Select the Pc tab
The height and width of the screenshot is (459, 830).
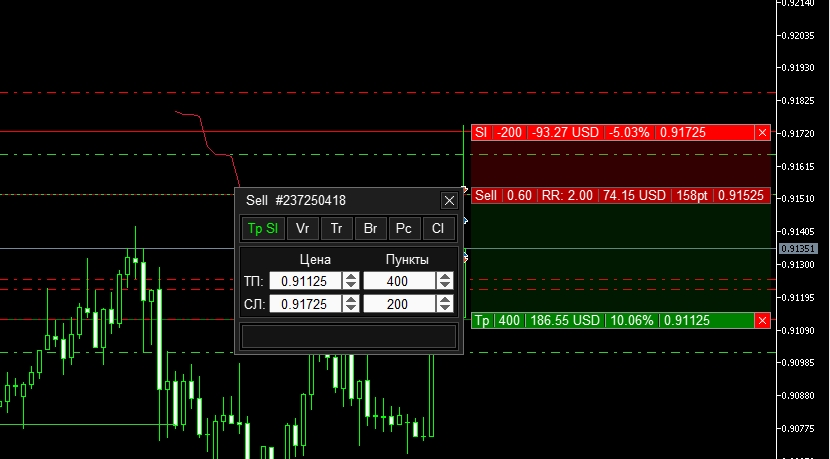404,229
